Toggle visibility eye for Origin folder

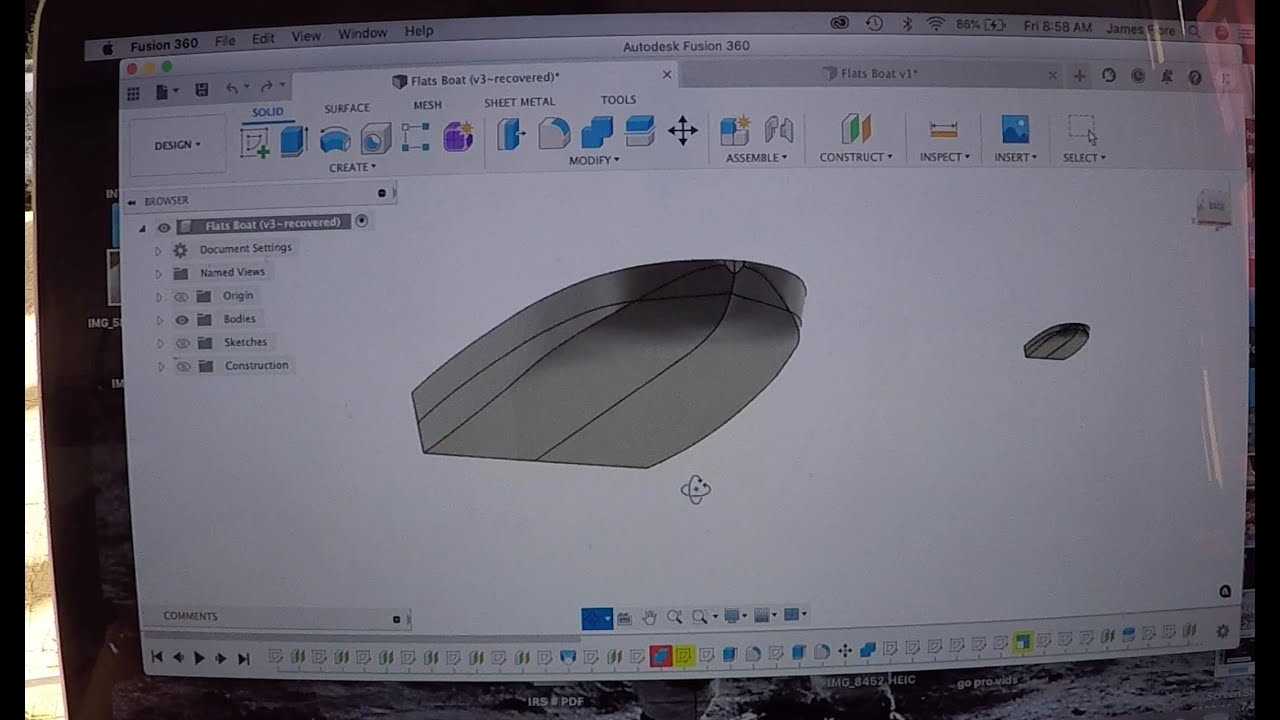coord(182,297)
